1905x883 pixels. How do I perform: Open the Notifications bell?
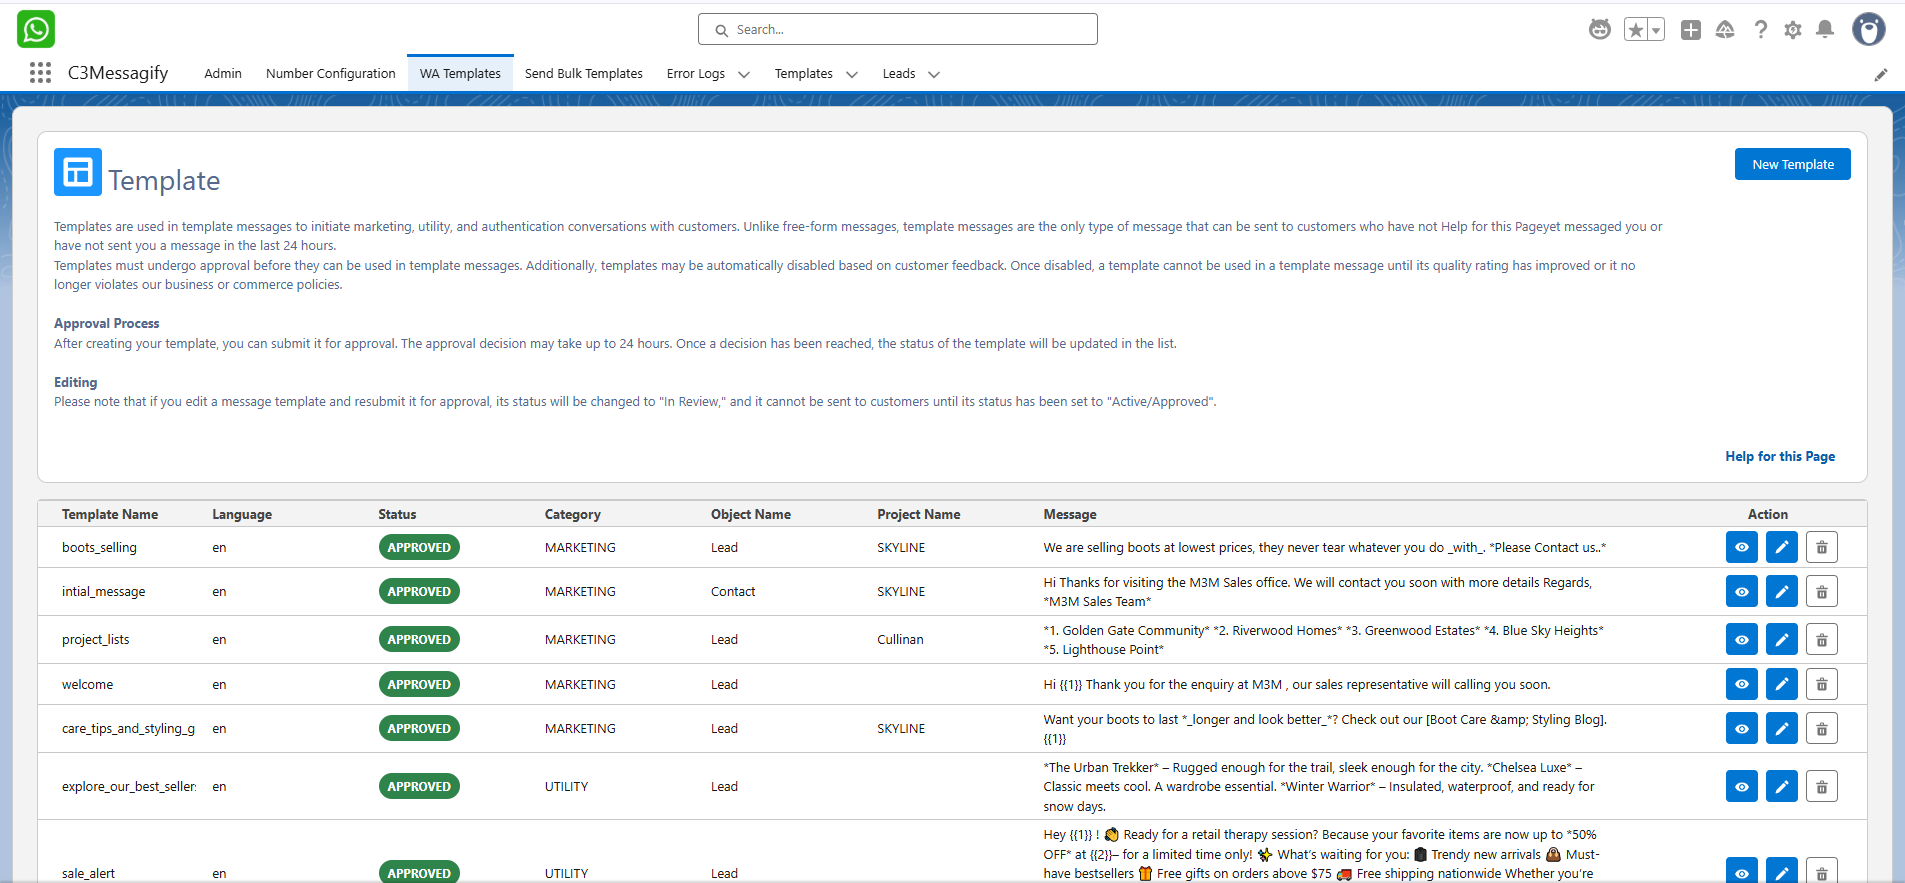1825,30
